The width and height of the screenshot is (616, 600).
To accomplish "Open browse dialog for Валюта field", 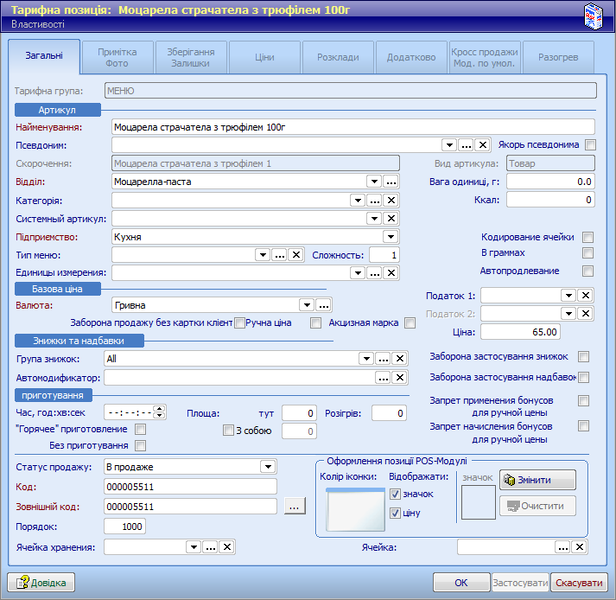I will (x=323, y=304).
